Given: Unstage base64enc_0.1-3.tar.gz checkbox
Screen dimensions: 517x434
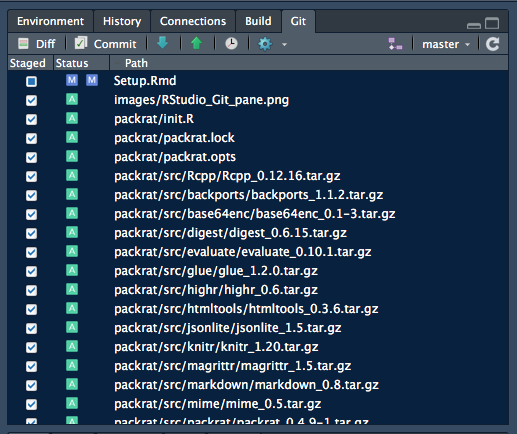Looking at the screenshot, I should pyautogui.click(x=32, y=214).
